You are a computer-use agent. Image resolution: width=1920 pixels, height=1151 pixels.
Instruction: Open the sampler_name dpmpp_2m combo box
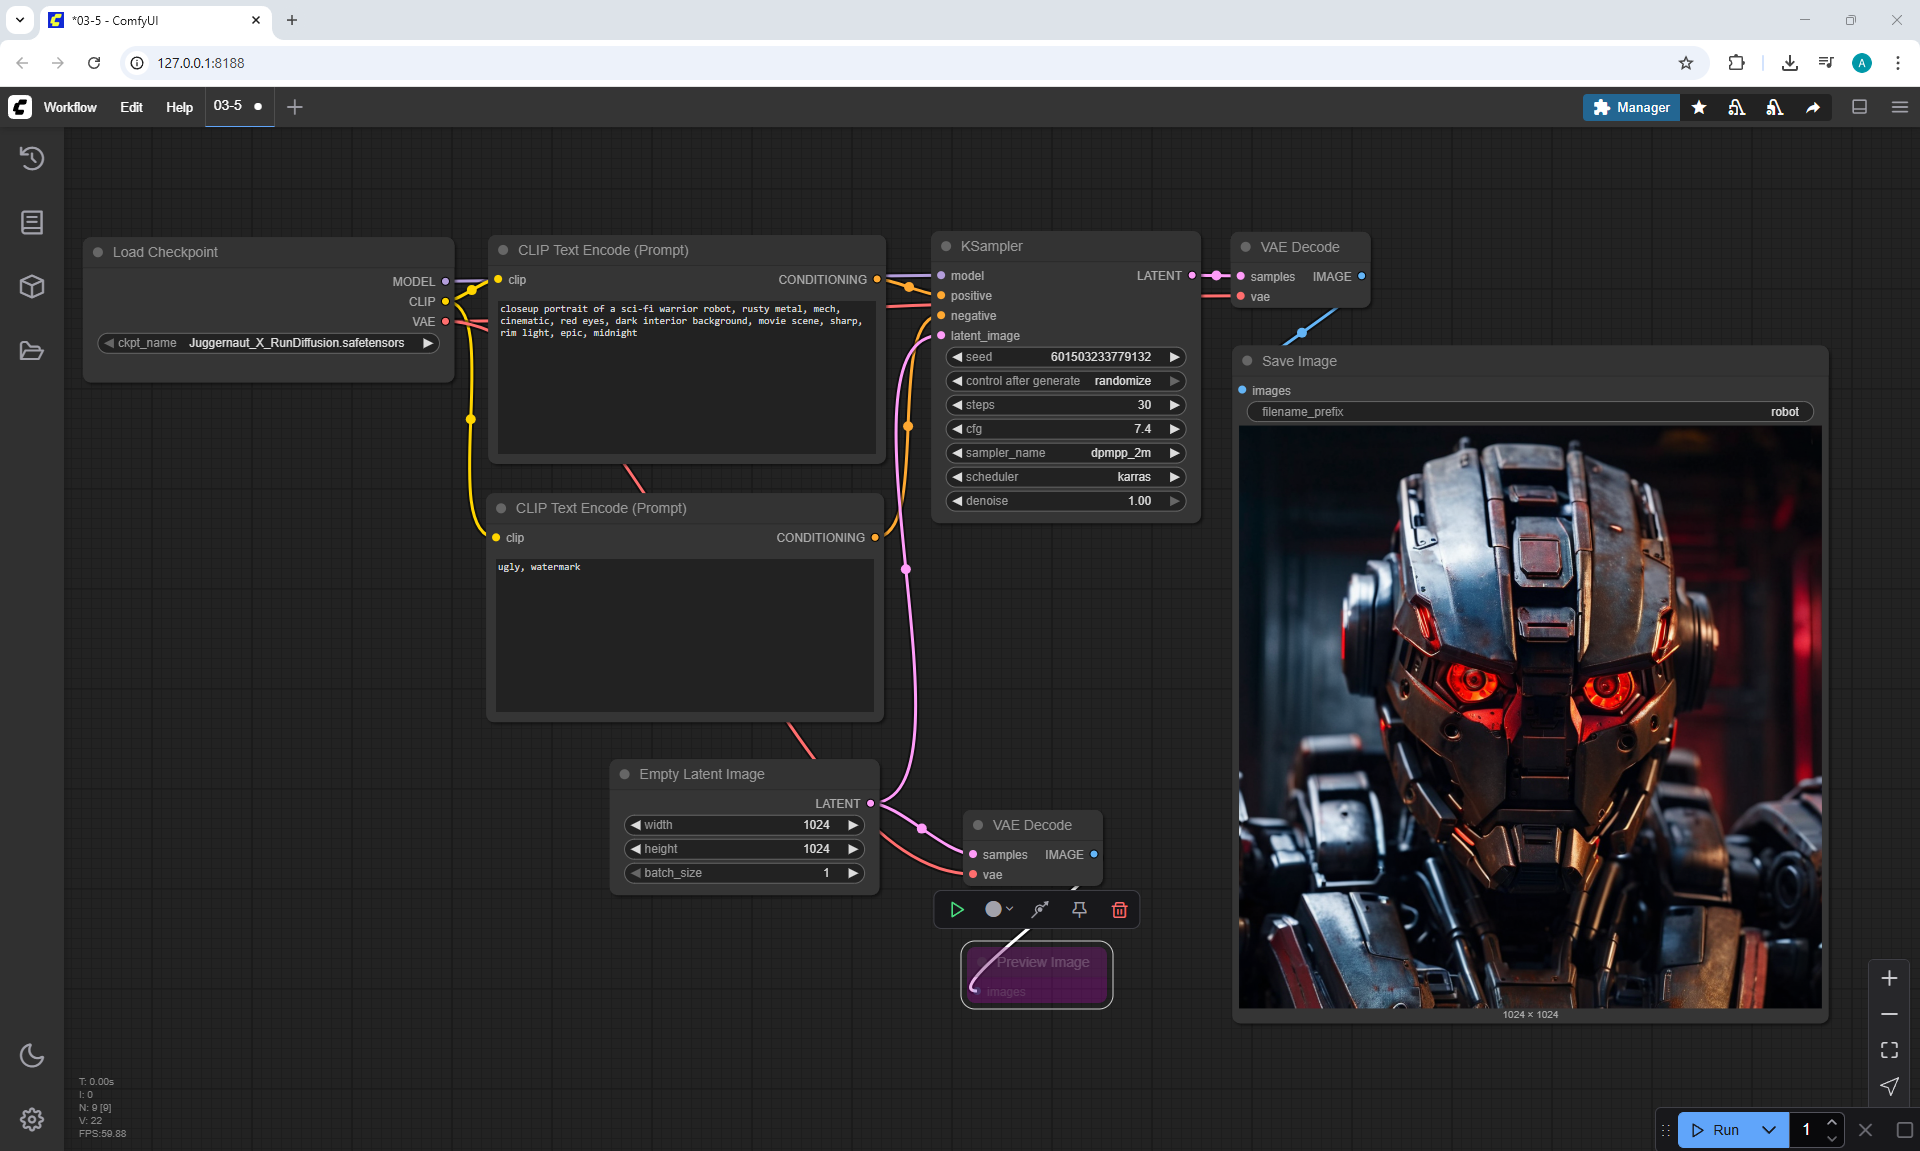click(x=1065, y=453)
